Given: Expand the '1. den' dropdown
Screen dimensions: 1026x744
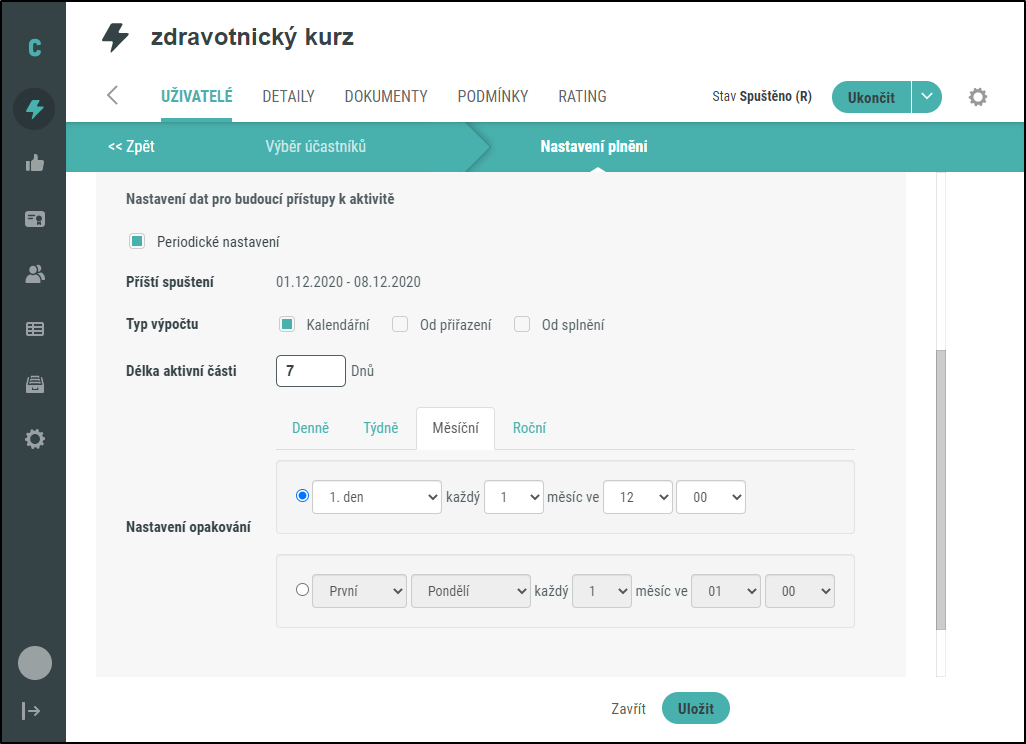Looking at the screenshot, I should click(377, 497).
